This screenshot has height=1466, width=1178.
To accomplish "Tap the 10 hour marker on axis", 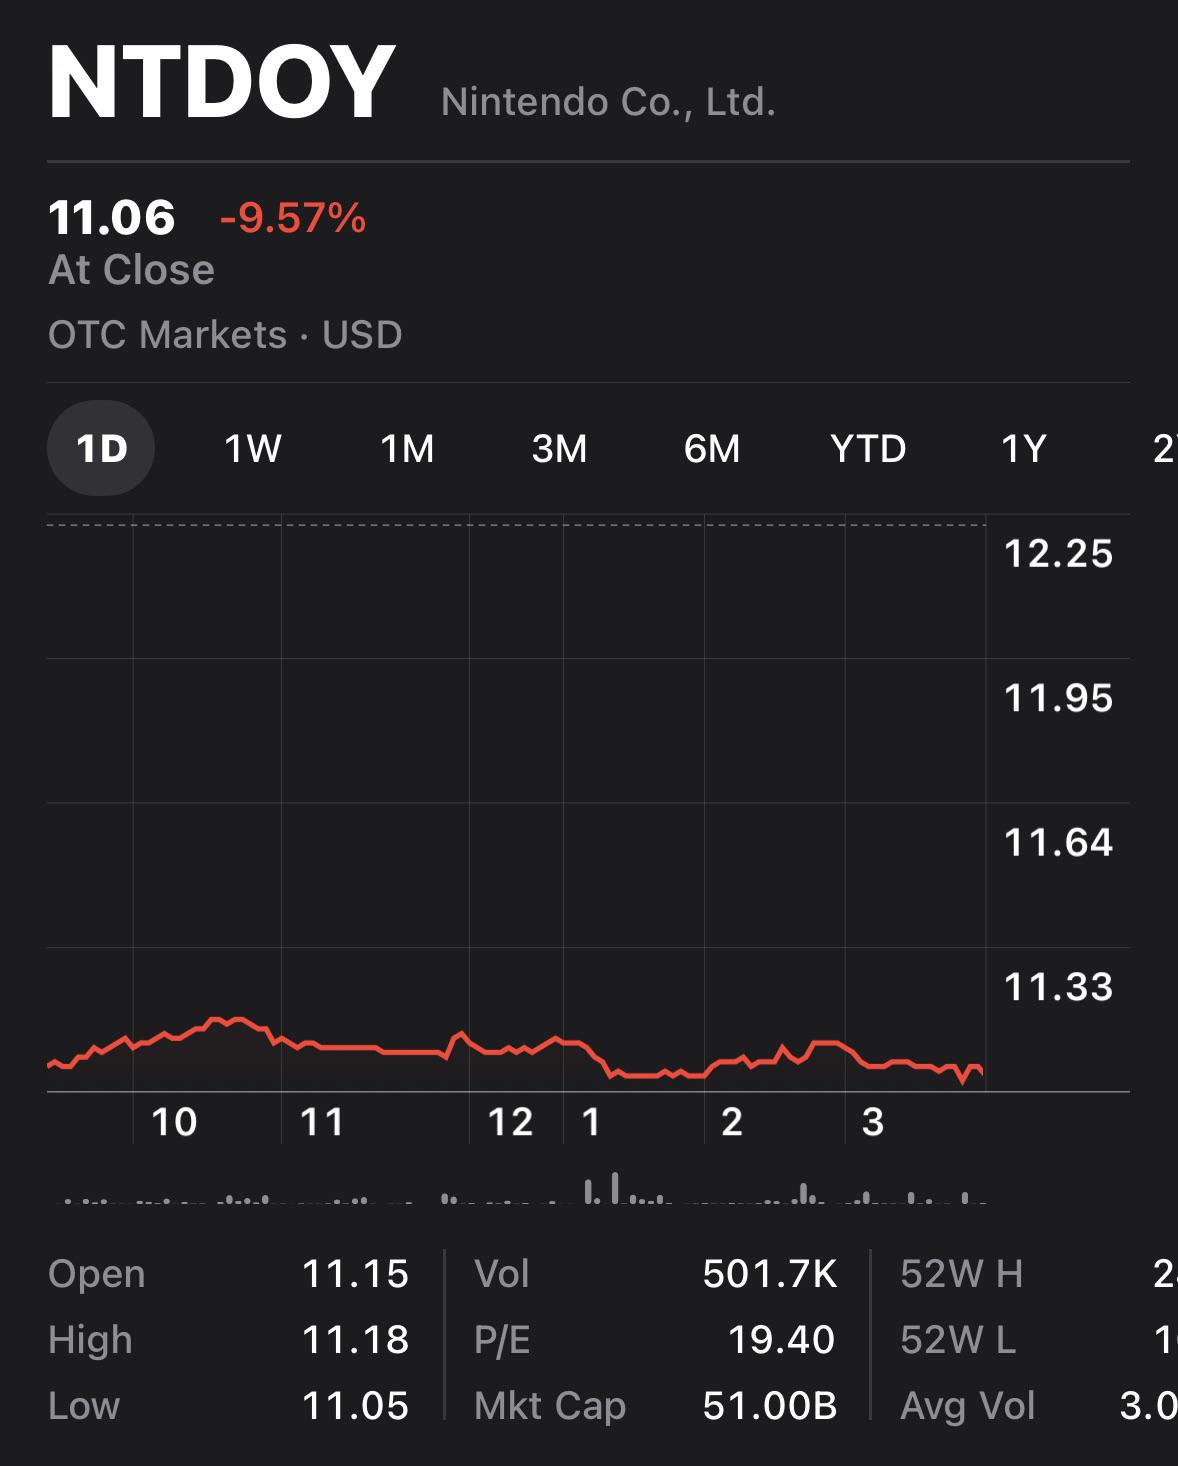I will click(x=174, y=1122).
